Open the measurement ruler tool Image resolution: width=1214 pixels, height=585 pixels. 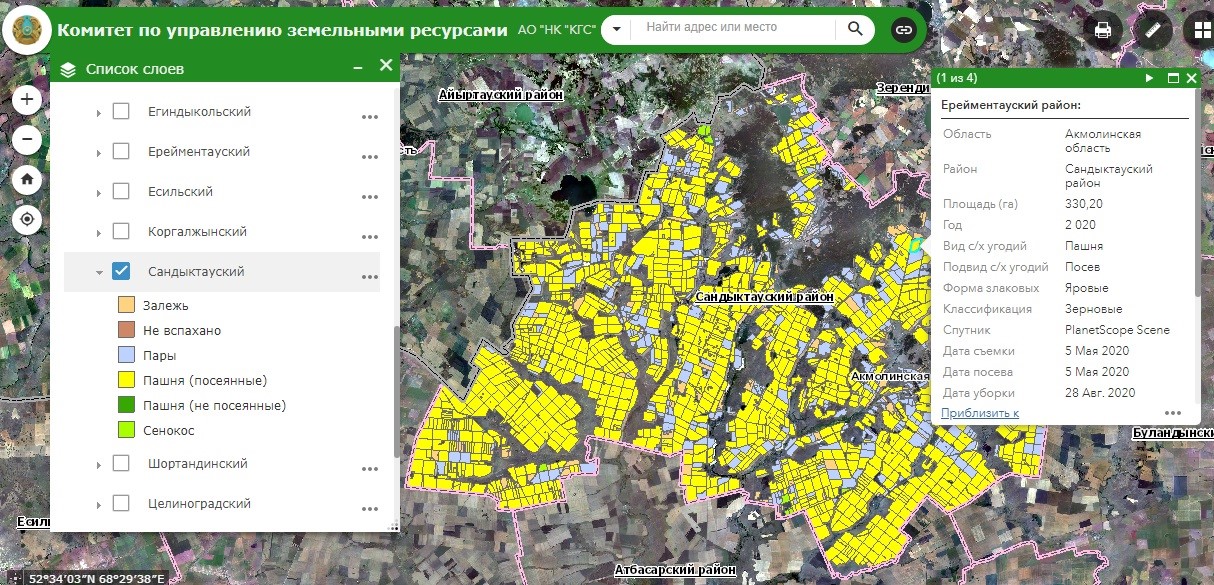click(1152, 30)
